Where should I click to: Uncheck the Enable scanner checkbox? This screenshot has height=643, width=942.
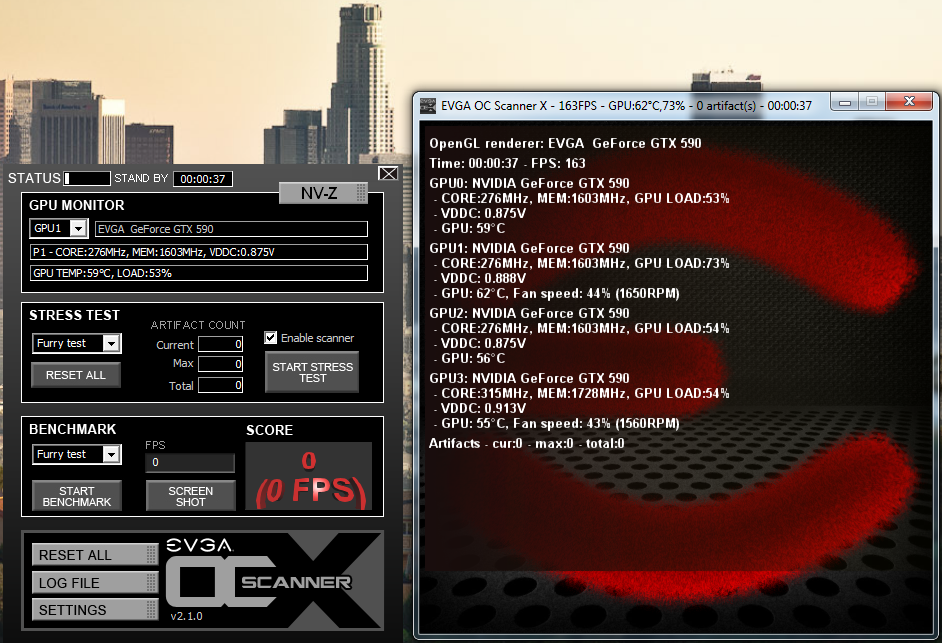271,338
